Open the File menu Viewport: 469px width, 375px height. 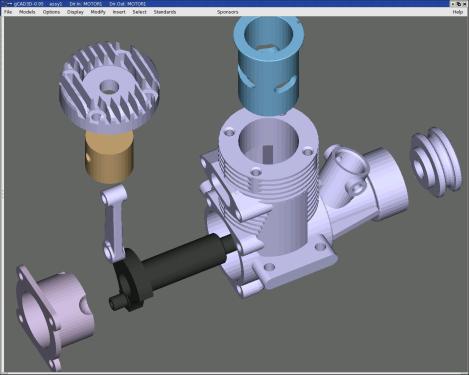pos(8,12)
